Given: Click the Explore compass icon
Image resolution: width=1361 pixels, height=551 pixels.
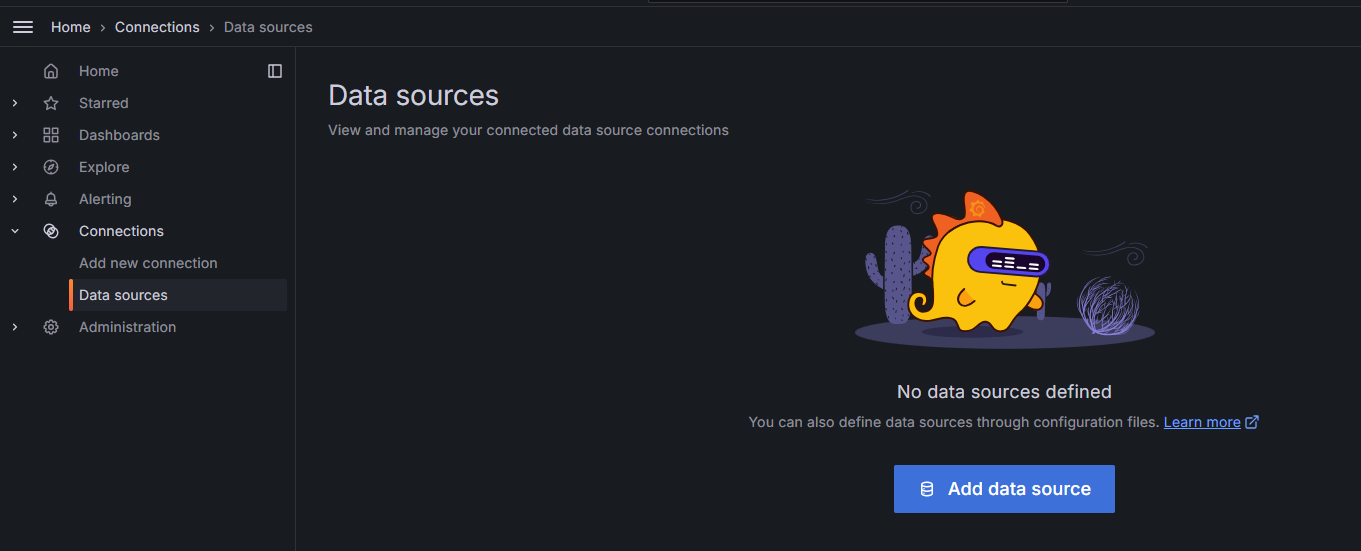Looking at the screenshot, I should tap(51, 167).
